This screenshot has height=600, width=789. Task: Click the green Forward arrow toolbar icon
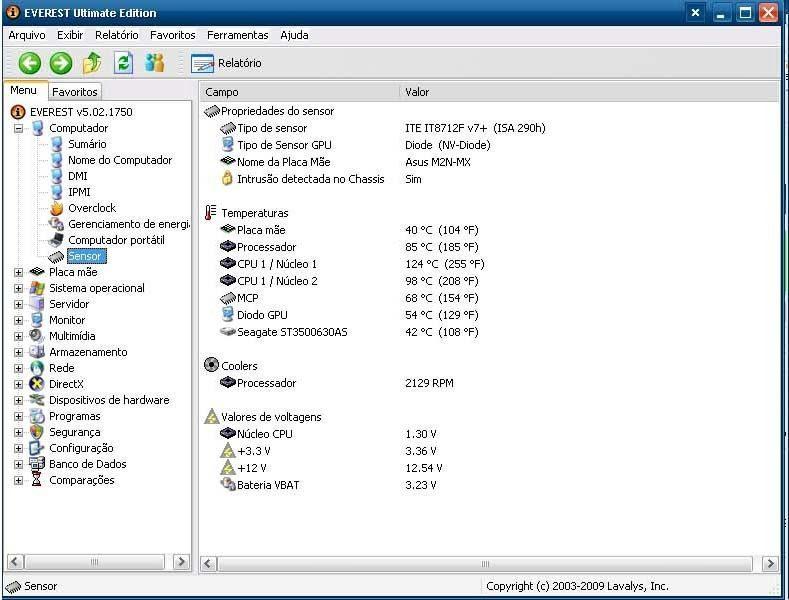point(61,63)
